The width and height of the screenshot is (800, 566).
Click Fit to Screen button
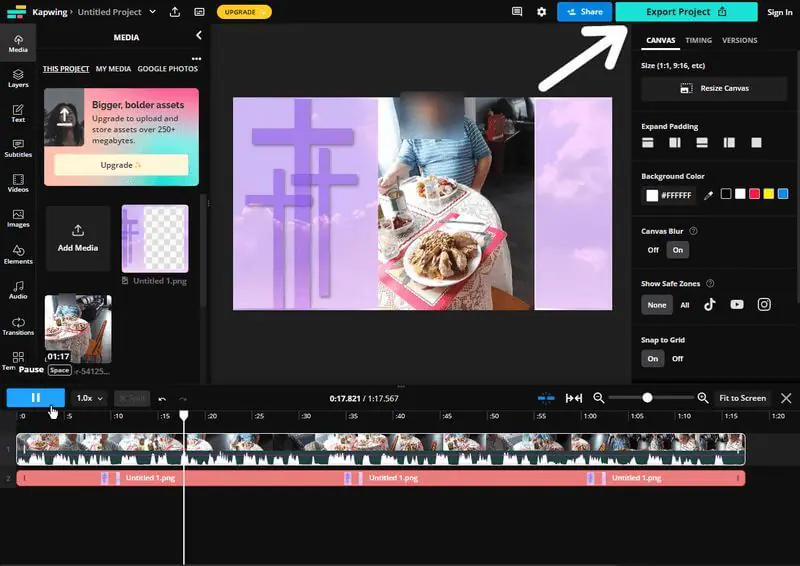pos(742,398)
